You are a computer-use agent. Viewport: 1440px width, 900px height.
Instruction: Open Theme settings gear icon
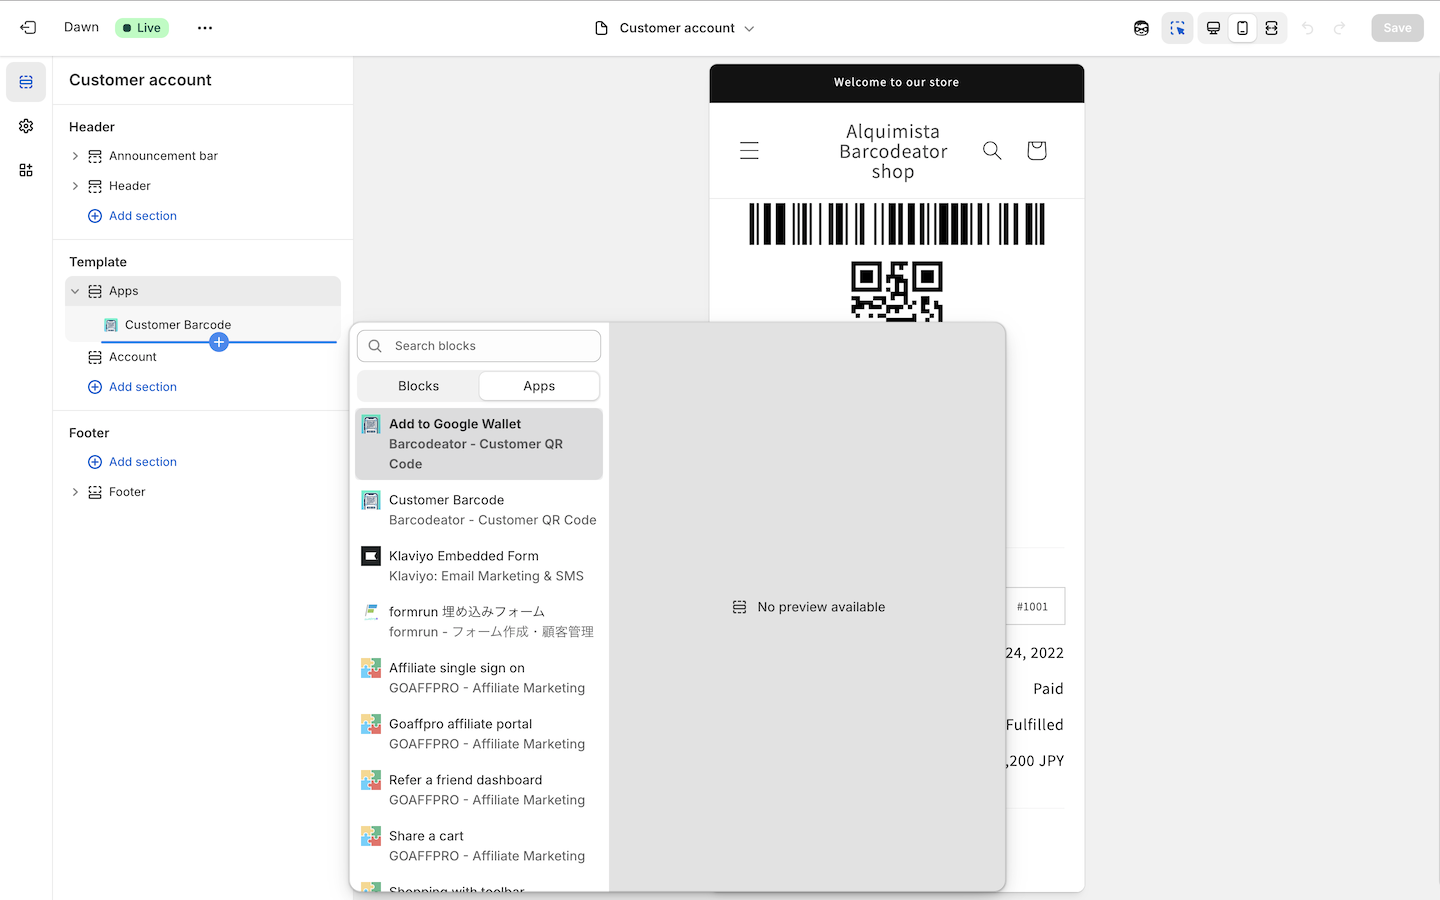[26, 126]
